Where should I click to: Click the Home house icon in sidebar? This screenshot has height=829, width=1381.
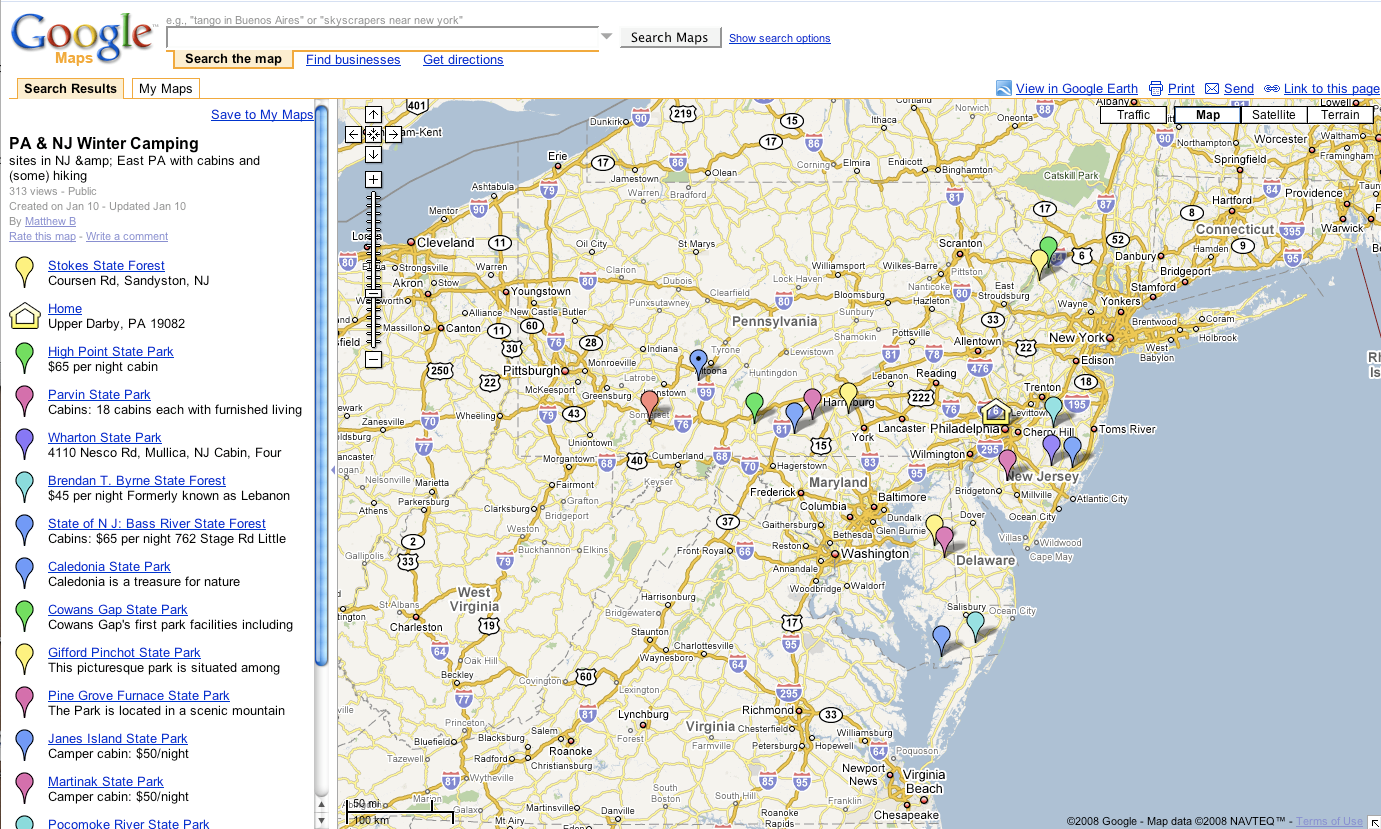click(25, 316)
